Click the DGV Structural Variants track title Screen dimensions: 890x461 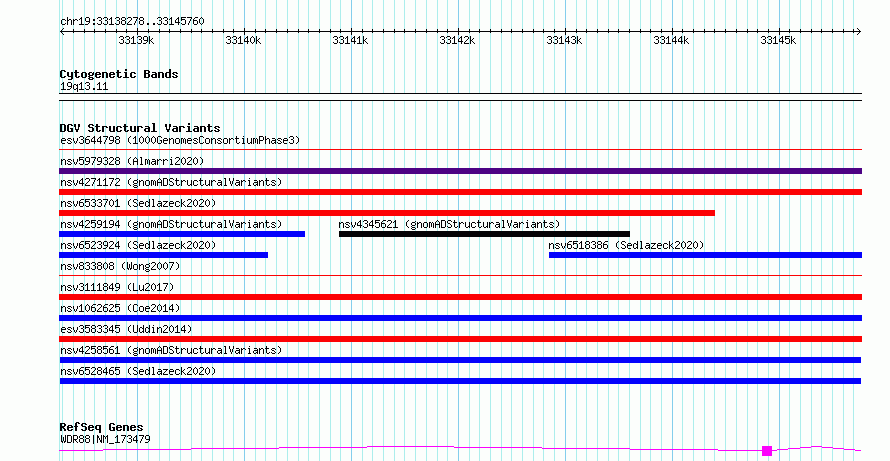tap(140, 128)
